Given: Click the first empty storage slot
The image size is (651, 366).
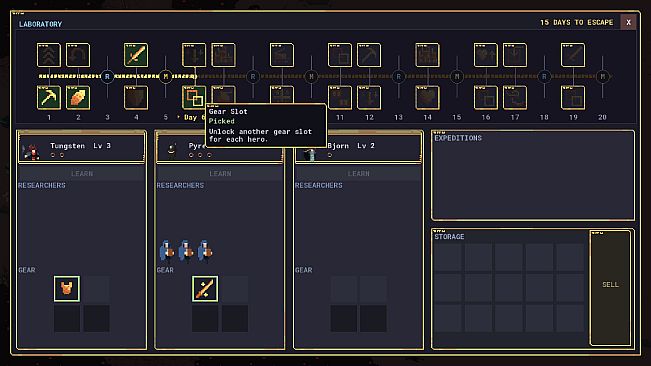Looking at the screenshot, I should tap(448, 258).
